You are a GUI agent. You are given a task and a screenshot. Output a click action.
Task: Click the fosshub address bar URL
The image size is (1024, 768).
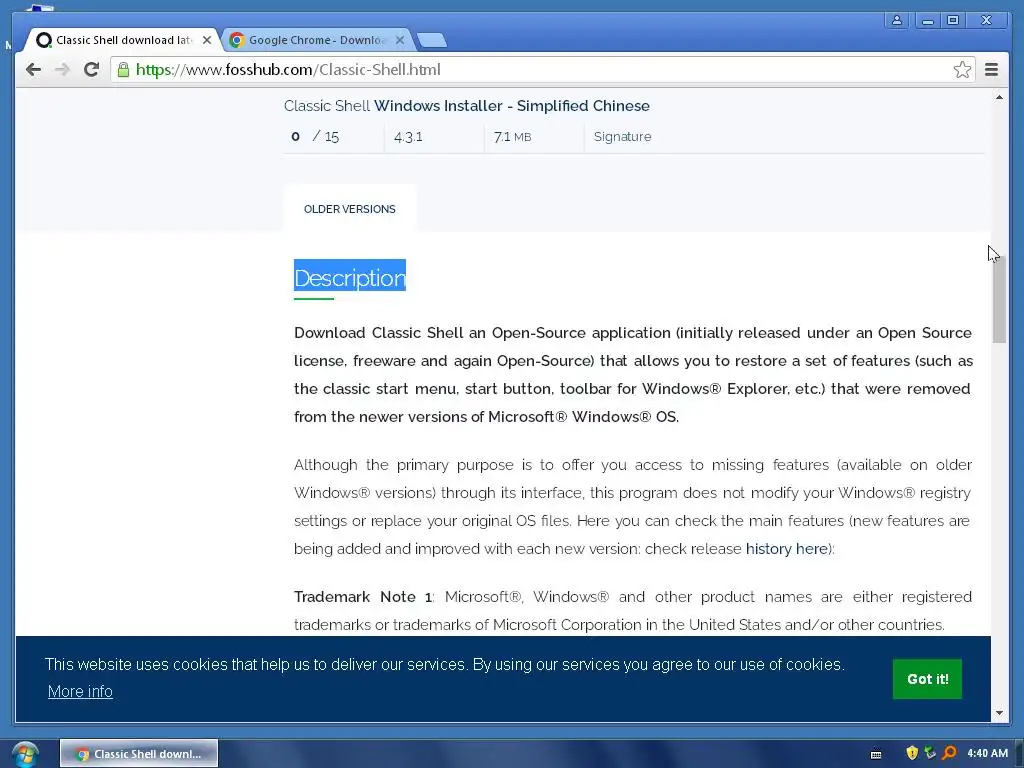[288, 70]
